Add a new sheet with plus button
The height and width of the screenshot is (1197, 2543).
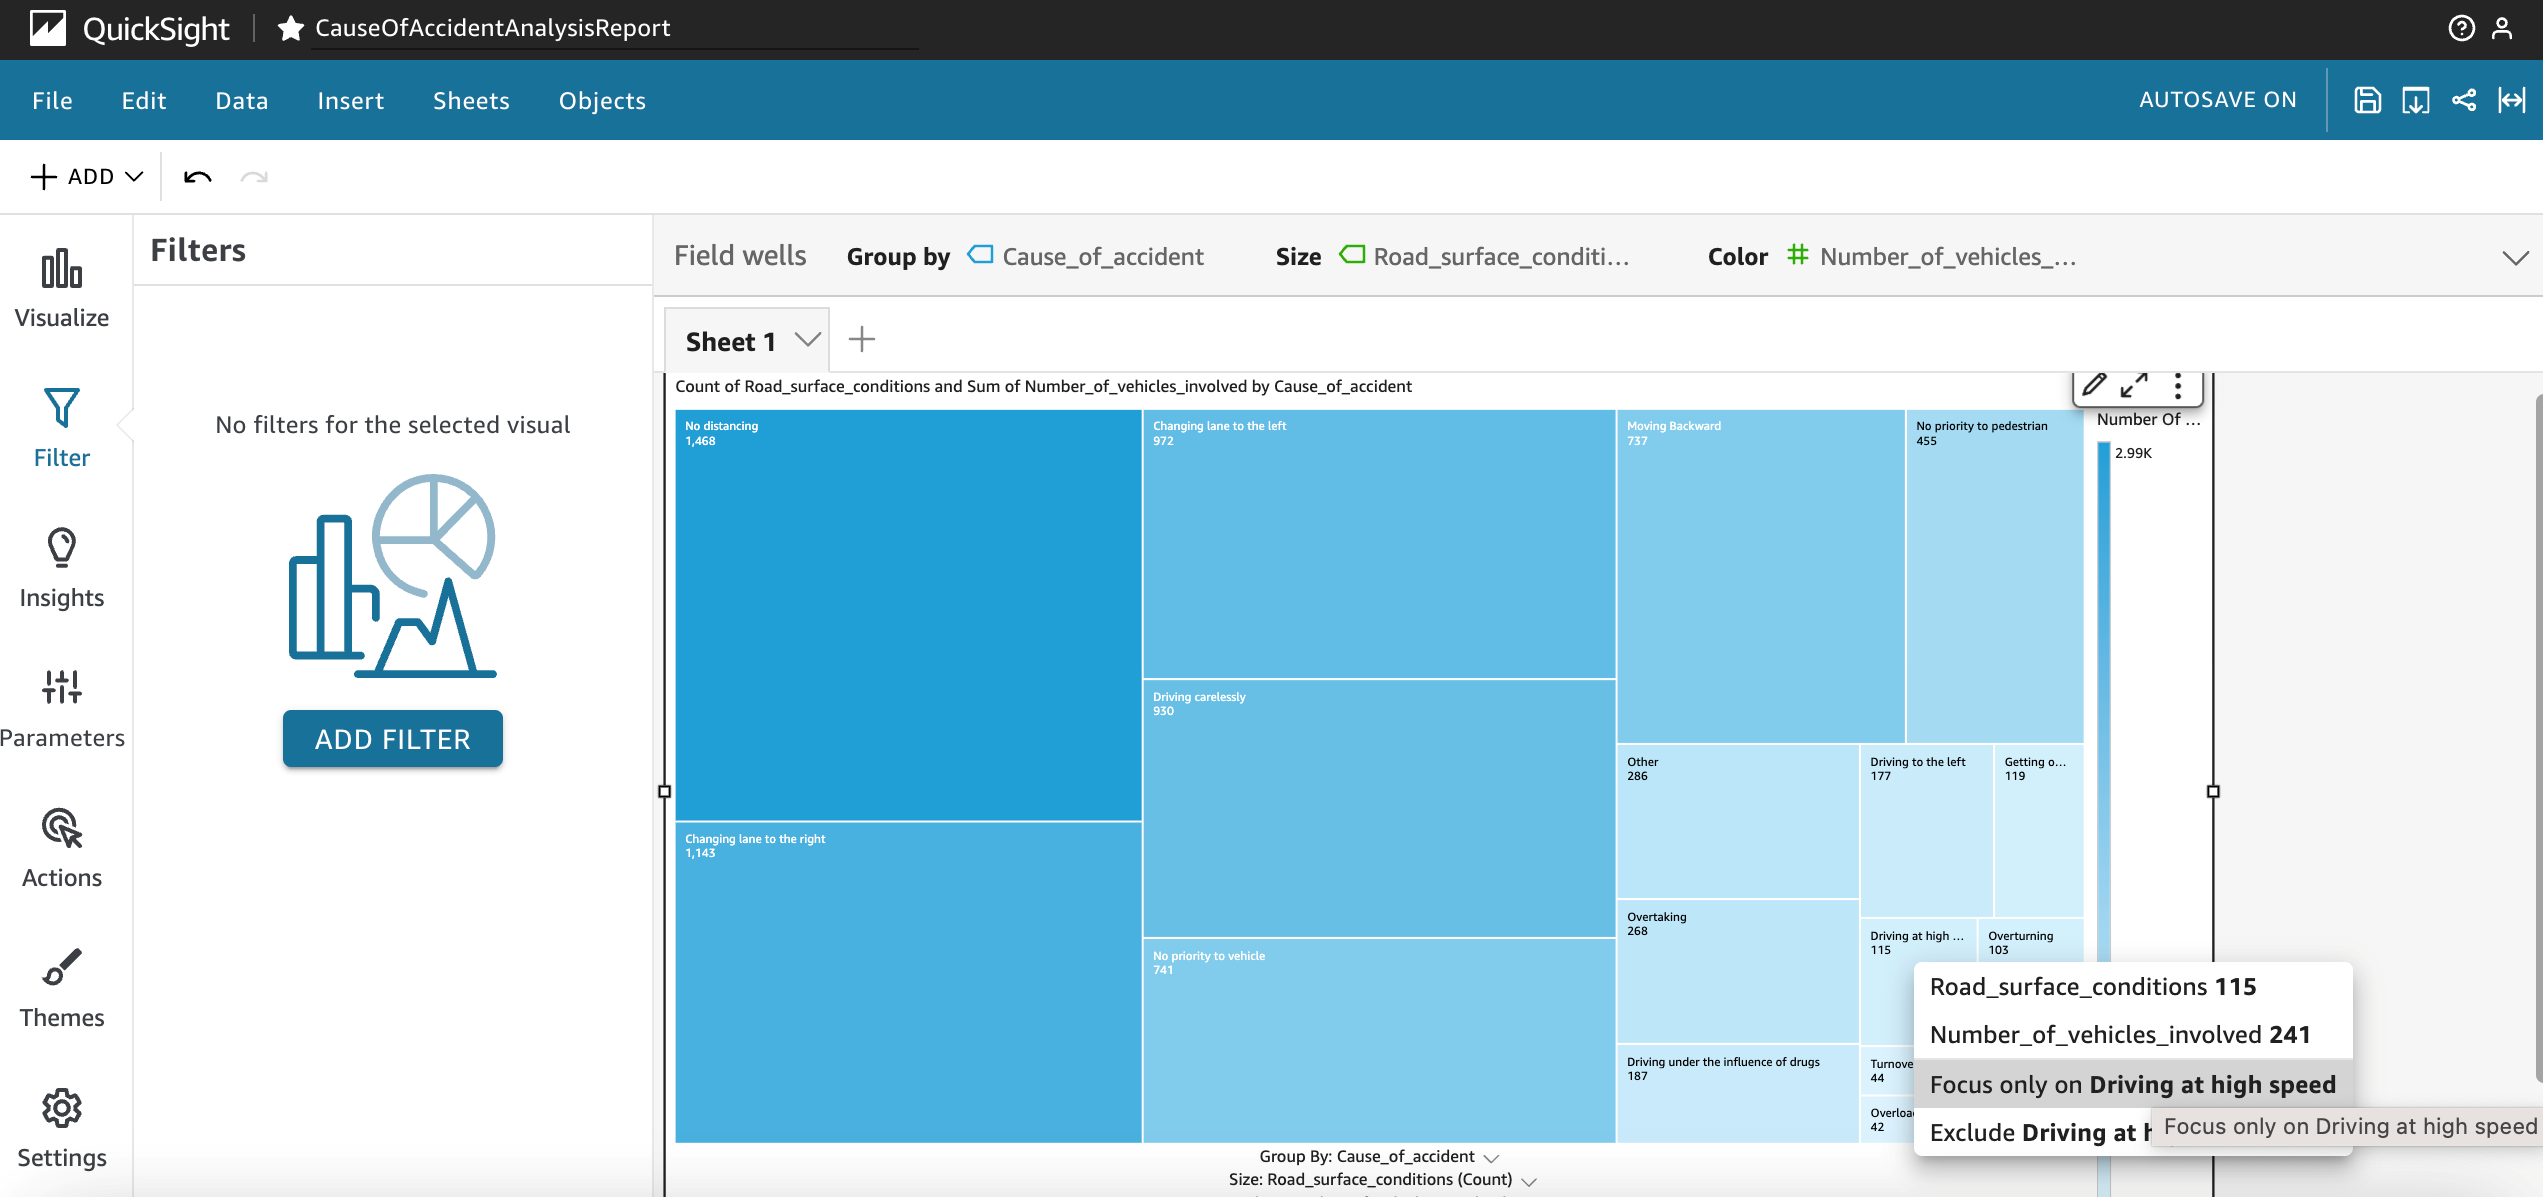861,340
